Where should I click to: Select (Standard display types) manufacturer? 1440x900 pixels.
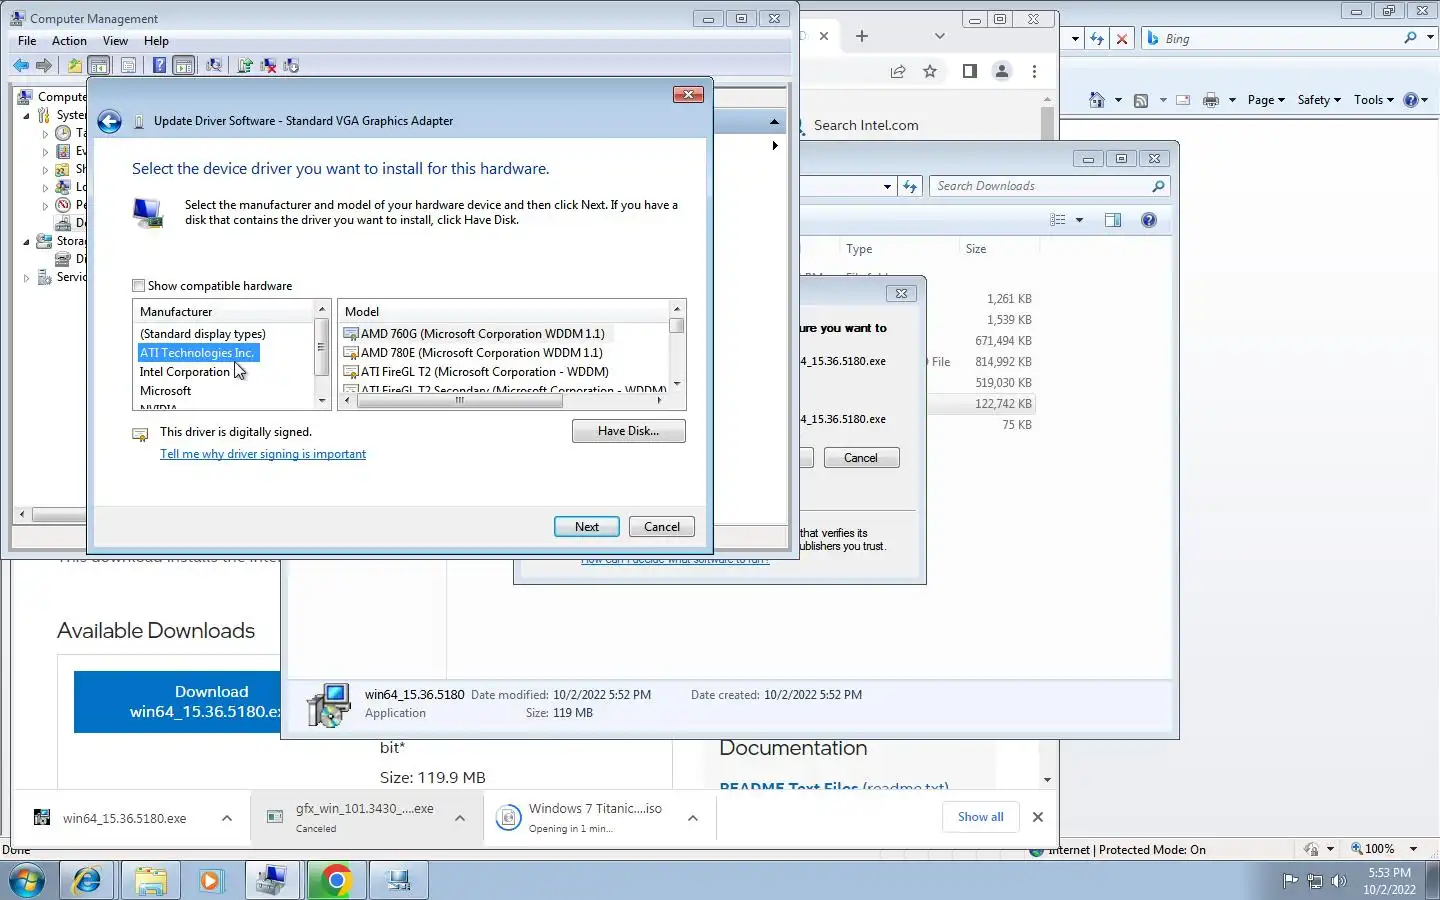pyautogui.click(x=203, y=334)
